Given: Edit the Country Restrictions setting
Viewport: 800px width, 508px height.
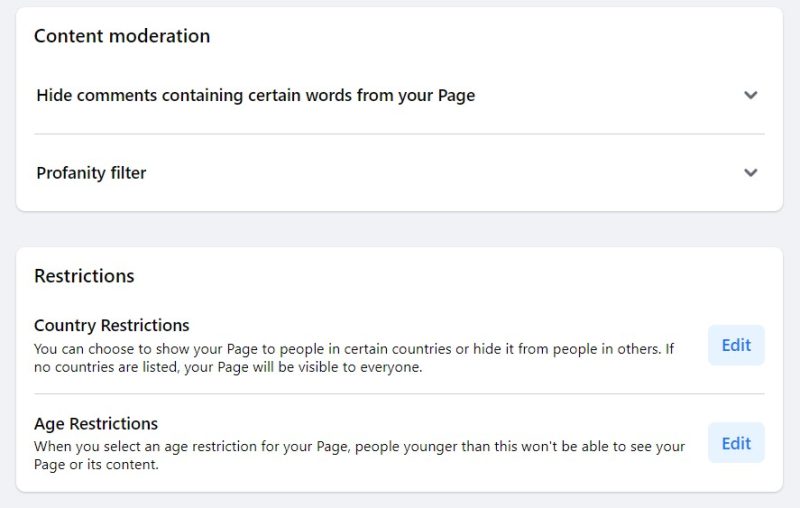Looking at the screenshot, I should click(736, 345).
